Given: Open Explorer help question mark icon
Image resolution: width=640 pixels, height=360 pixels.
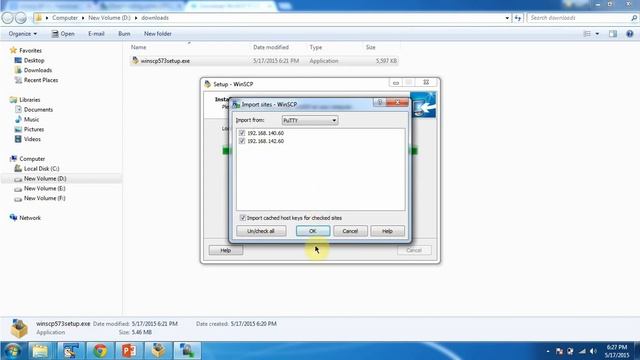Looking at the screenshot, I should tap(630, 34).
